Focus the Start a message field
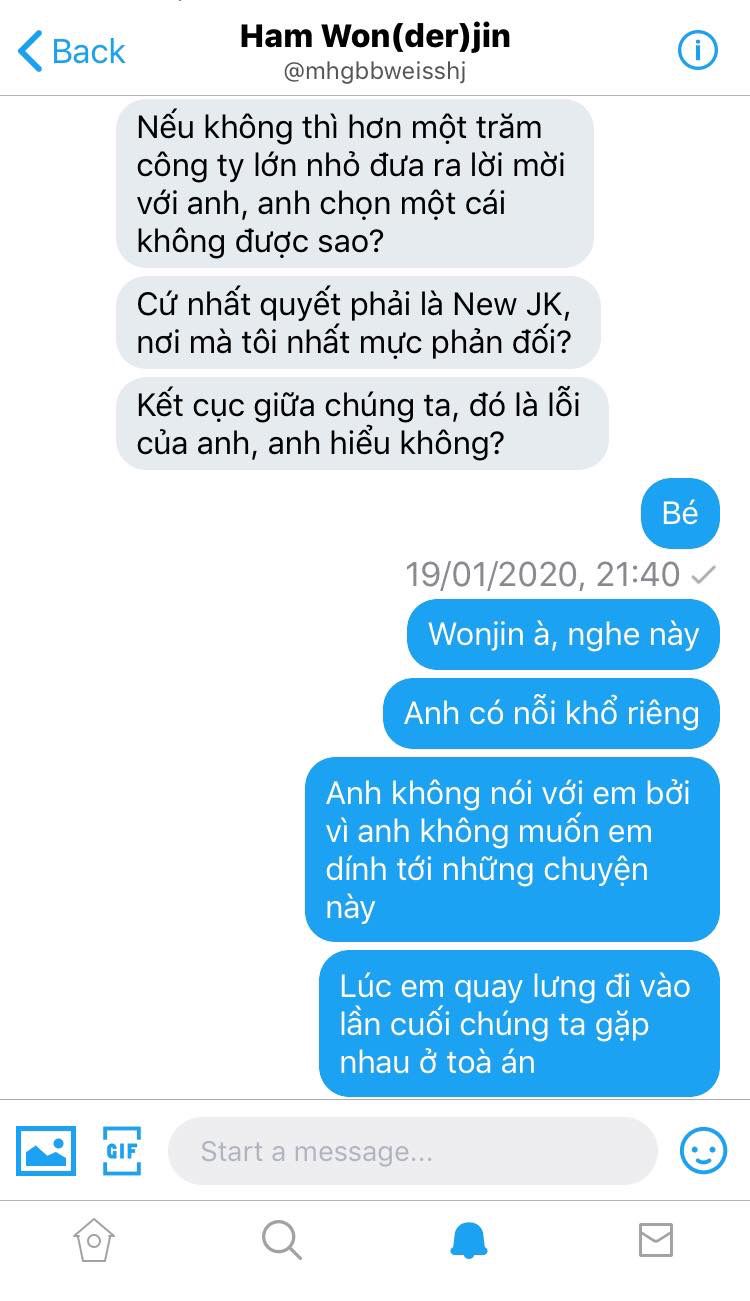The width and height of the screenshot is (750, 1301). [412, 1151]
